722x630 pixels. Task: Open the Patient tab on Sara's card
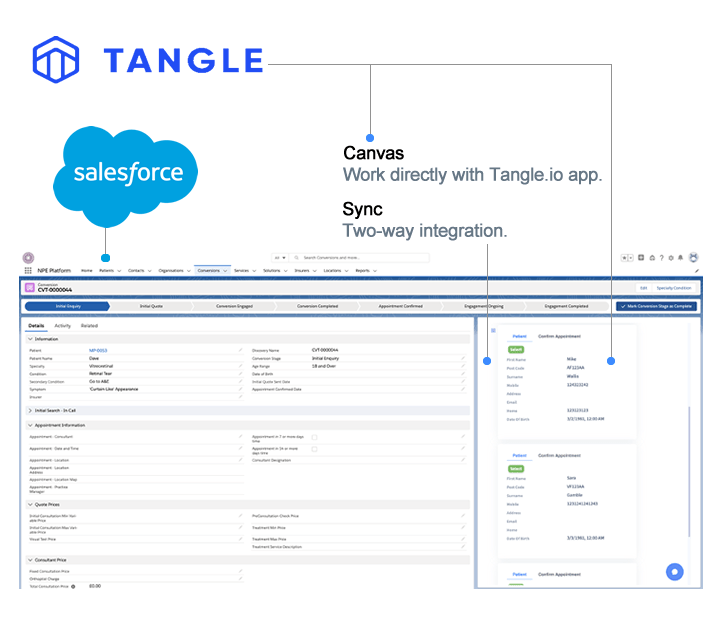[519, 455]
